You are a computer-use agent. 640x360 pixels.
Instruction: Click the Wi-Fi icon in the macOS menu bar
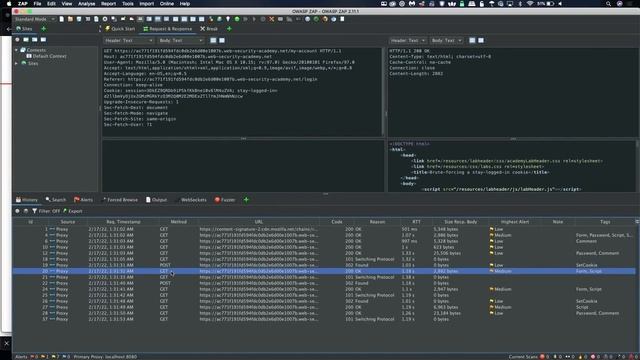(530, 4)
